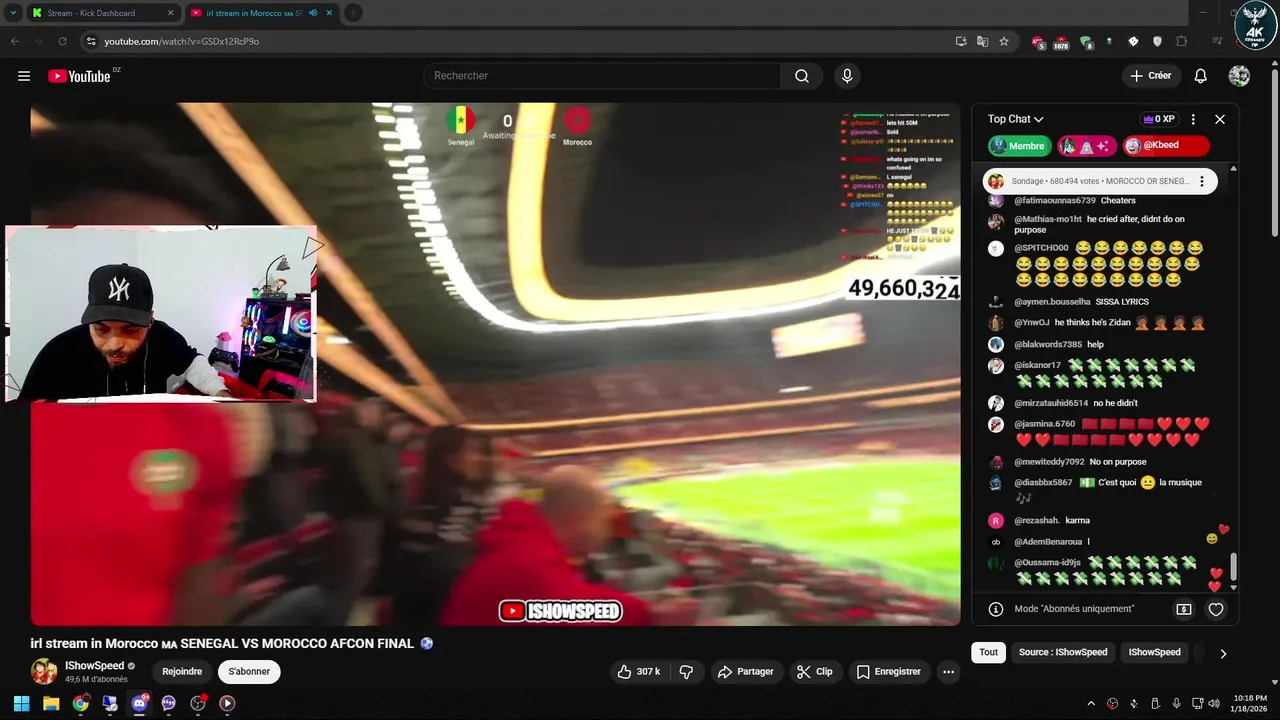Share the video via Partager

745,672
